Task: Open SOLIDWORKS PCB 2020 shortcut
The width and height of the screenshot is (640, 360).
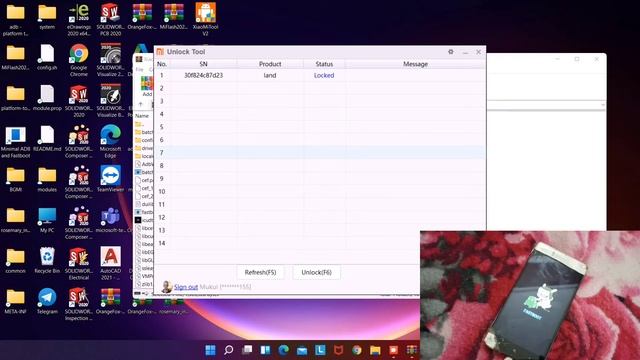Action: 110,19
